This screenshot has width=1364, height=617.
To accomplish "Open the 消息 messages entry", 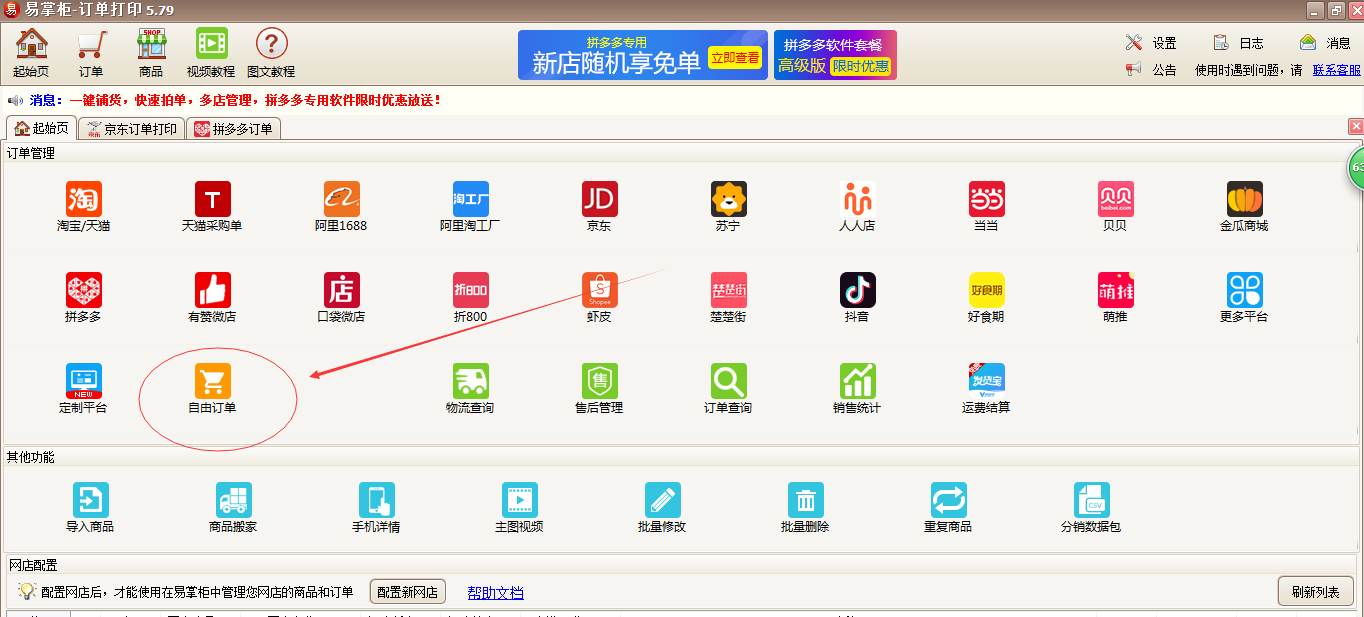I will click(x=1325, y=43).
